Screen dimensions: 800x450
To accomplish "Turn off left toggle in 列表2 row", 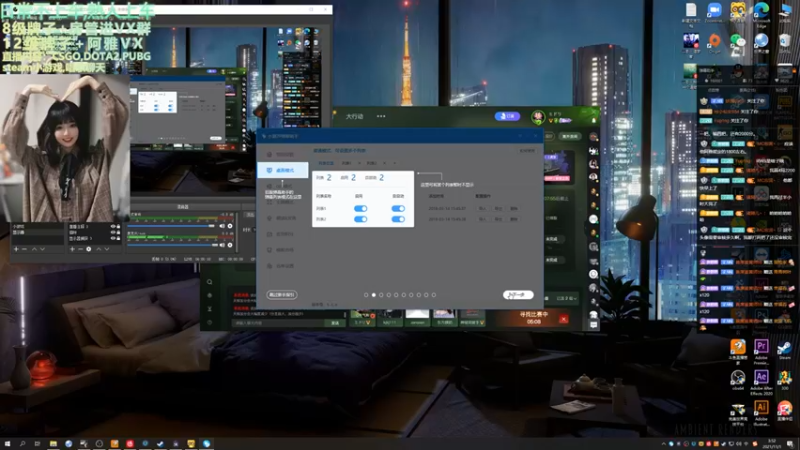I will [x=360, y=219].
